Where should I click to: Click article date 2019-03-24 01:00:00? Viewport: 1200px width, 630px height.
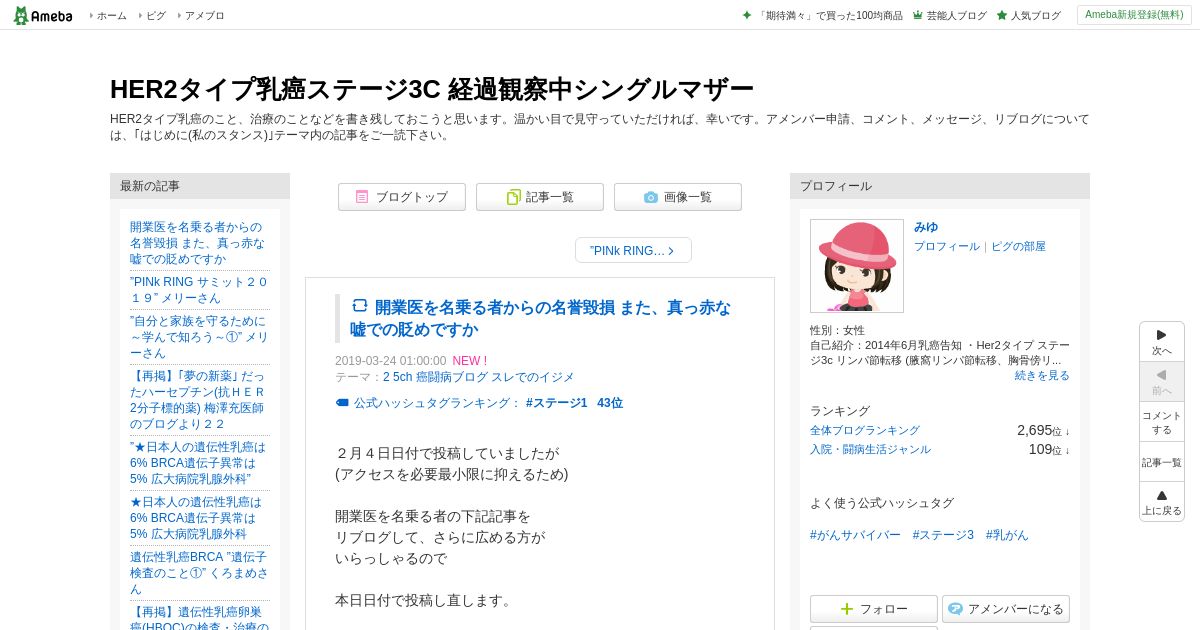point(390,361)
